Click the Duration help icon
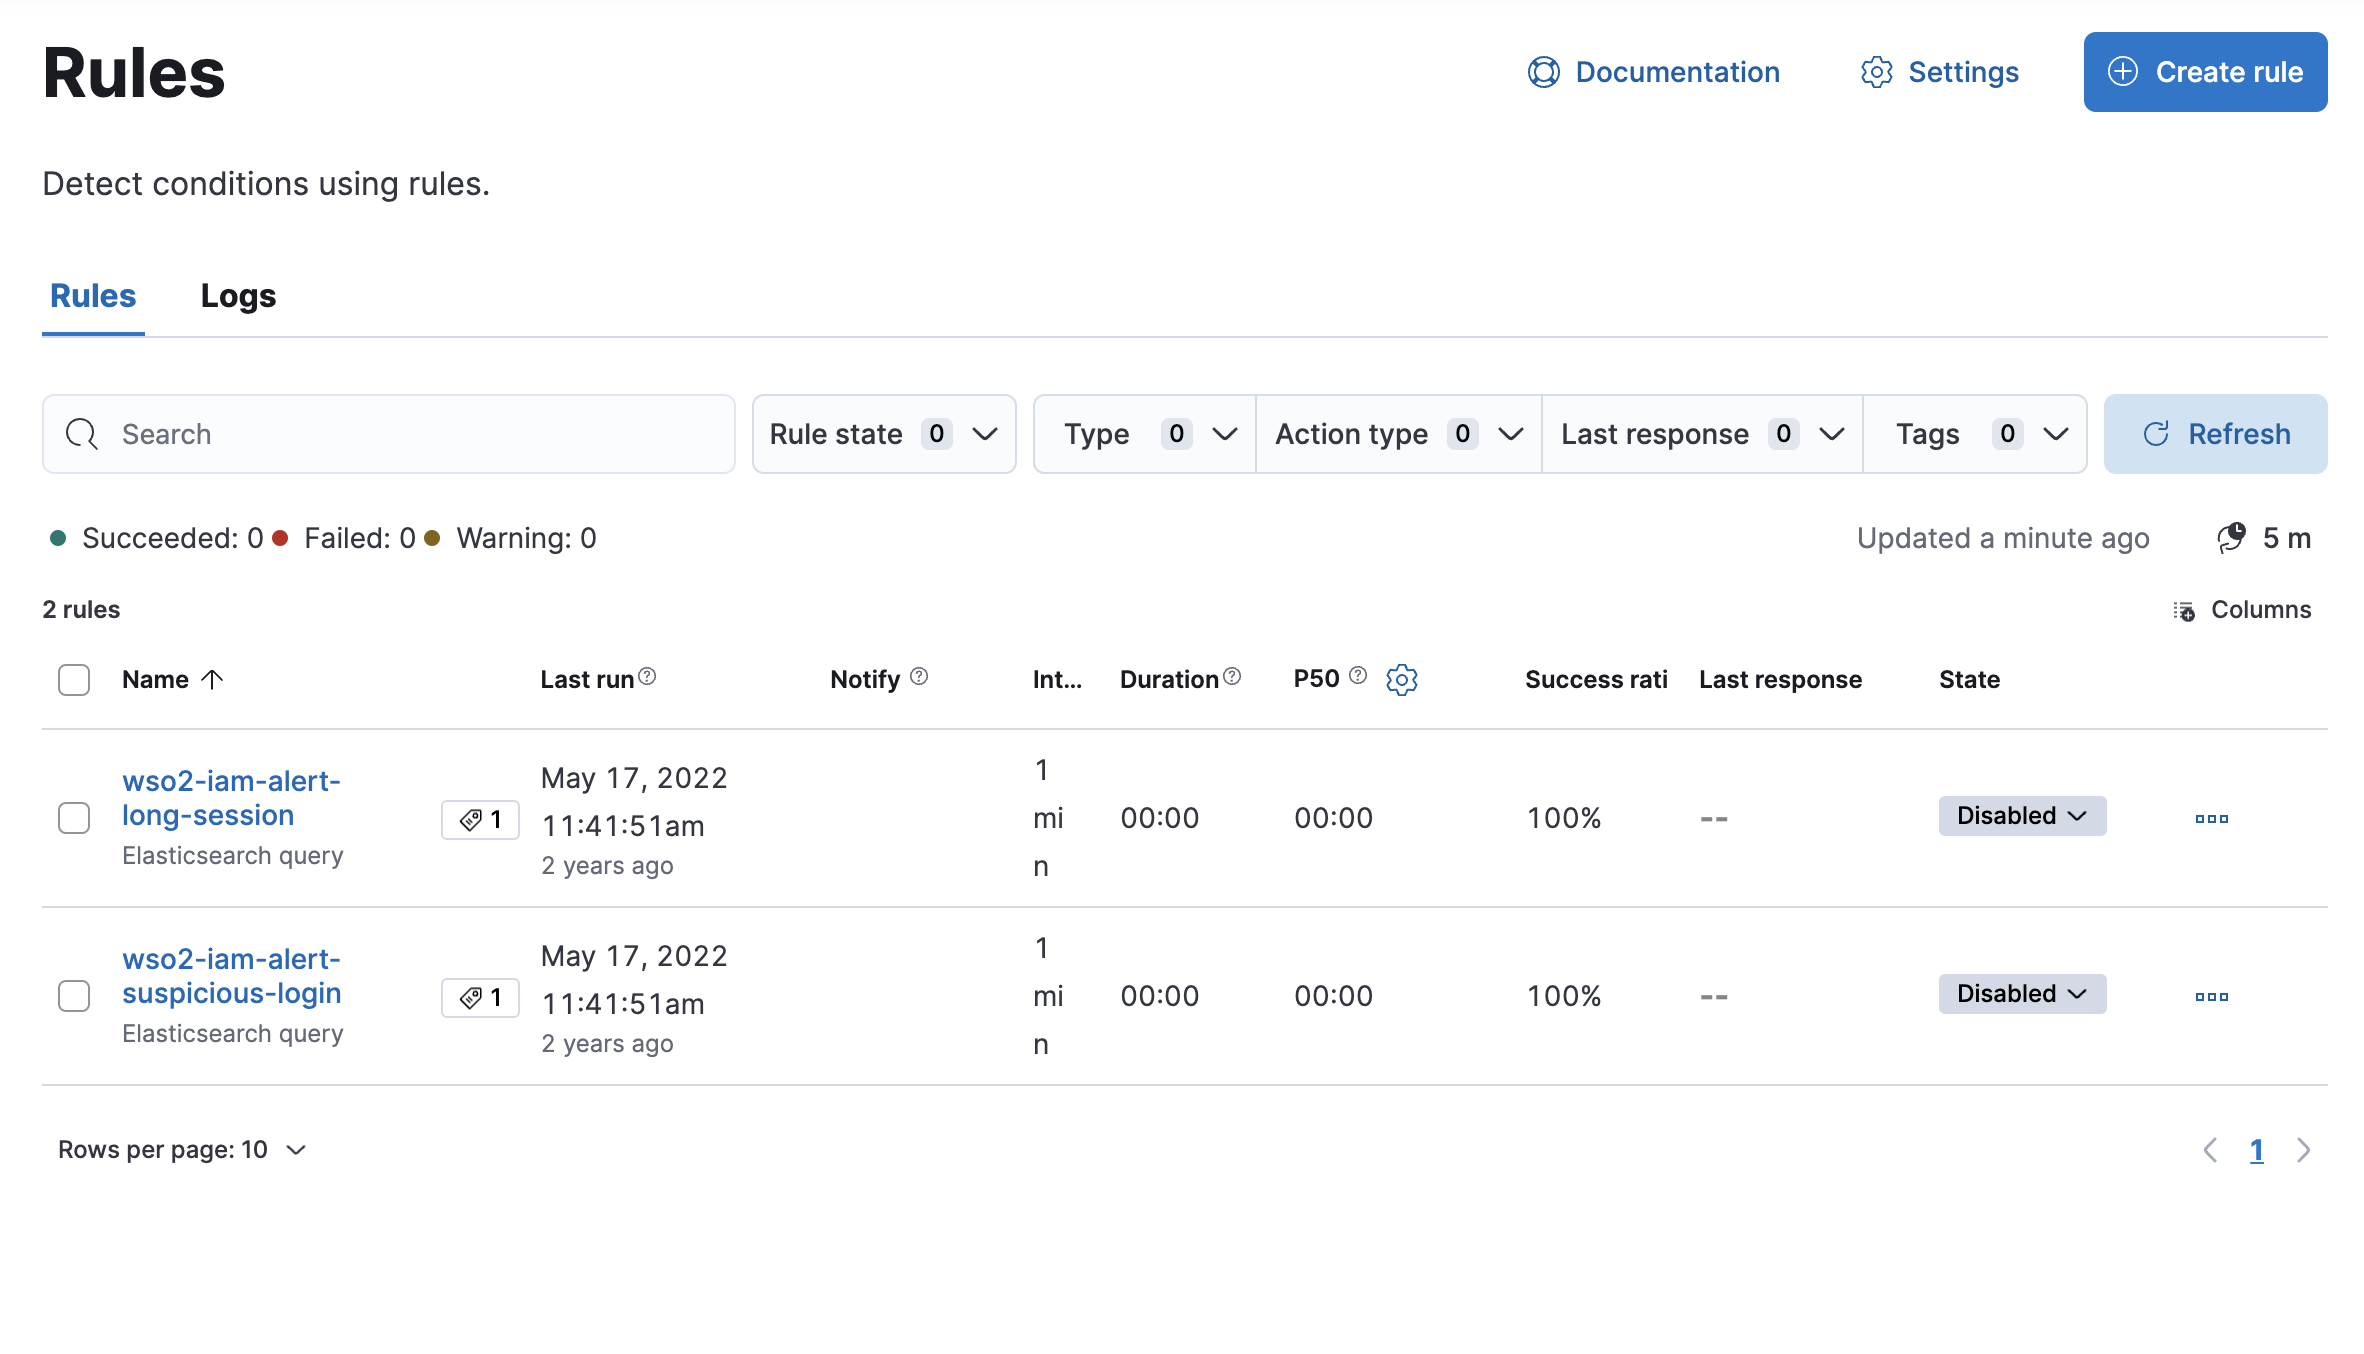The height and width of the screenshot is (1354, 2364). click(1232, 677)
